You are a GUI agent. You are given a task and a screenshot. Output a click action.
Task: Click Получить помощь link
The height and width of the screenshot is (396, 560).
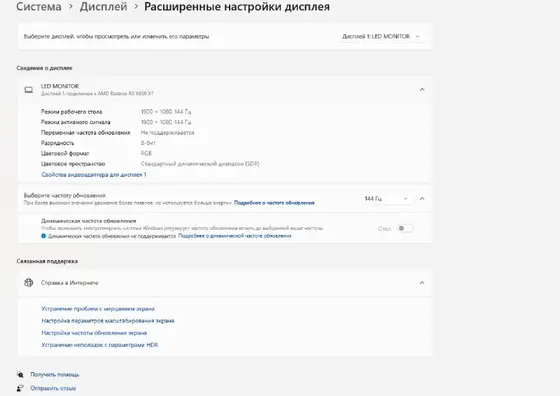coord(55,375)
